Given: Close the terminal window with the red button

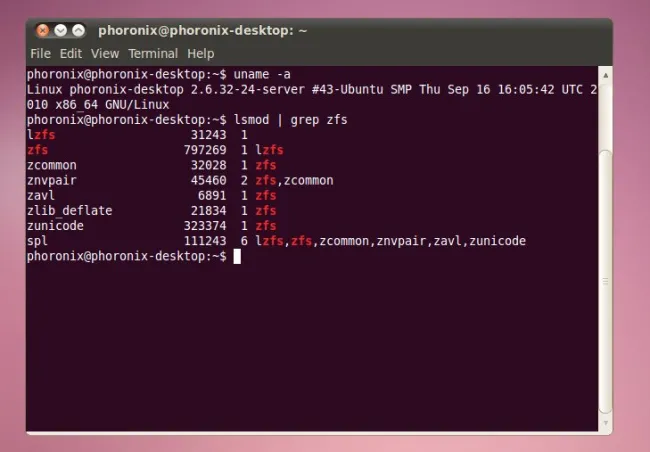Looking at the screenshot, I should coord(42,30).
